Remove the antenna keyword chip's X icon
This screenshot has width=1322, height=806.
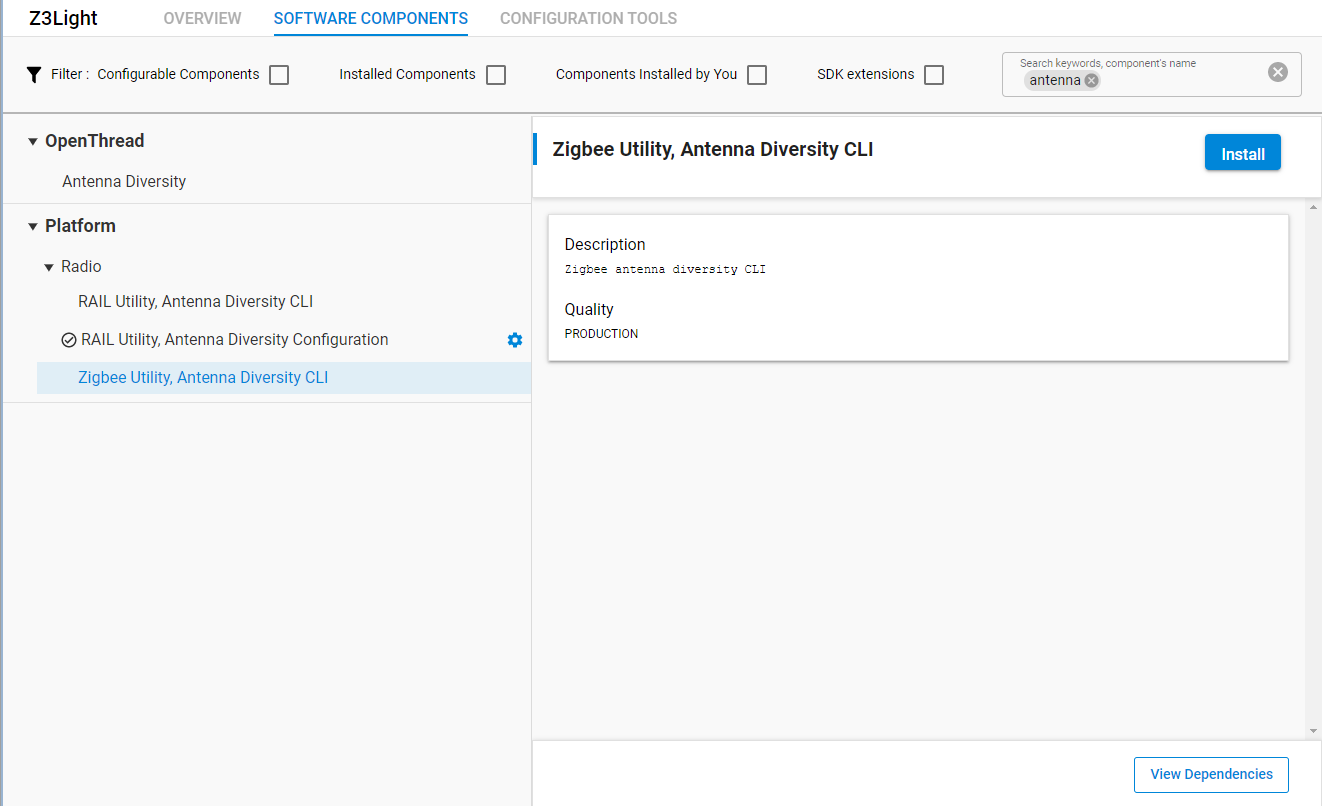point(1091,79)
